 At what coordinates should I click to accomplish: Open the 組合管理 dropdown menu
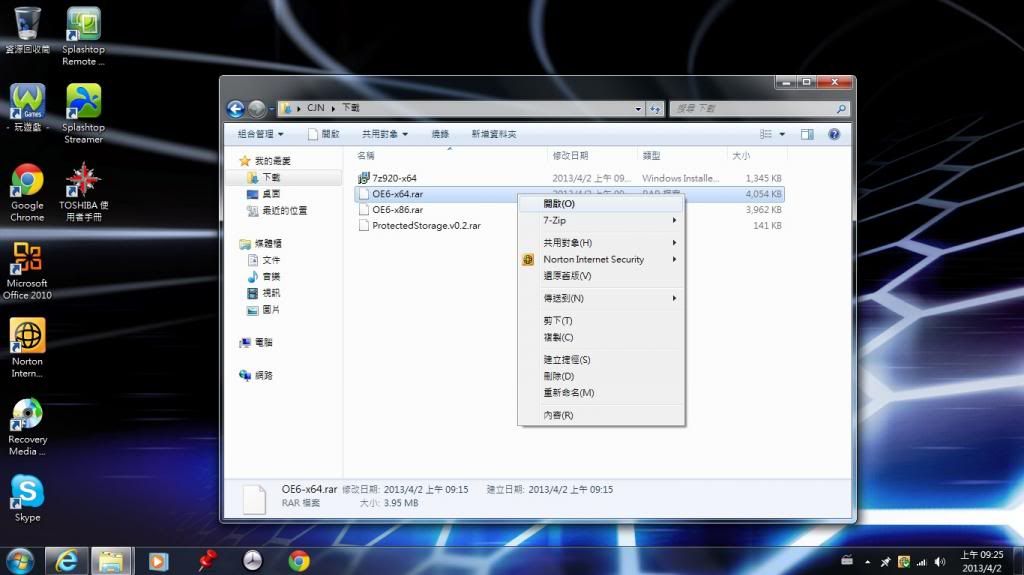pyautogui.click(x=261, y=134)
